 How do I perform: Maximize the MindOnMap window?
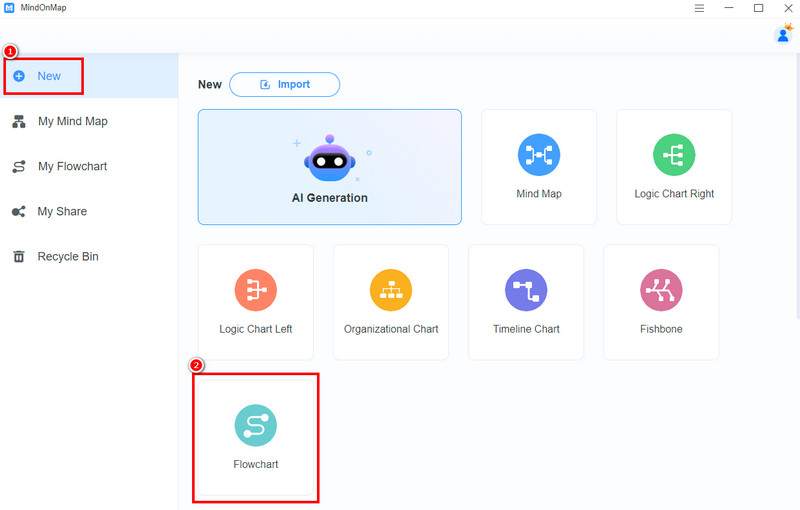pos(758,8)
